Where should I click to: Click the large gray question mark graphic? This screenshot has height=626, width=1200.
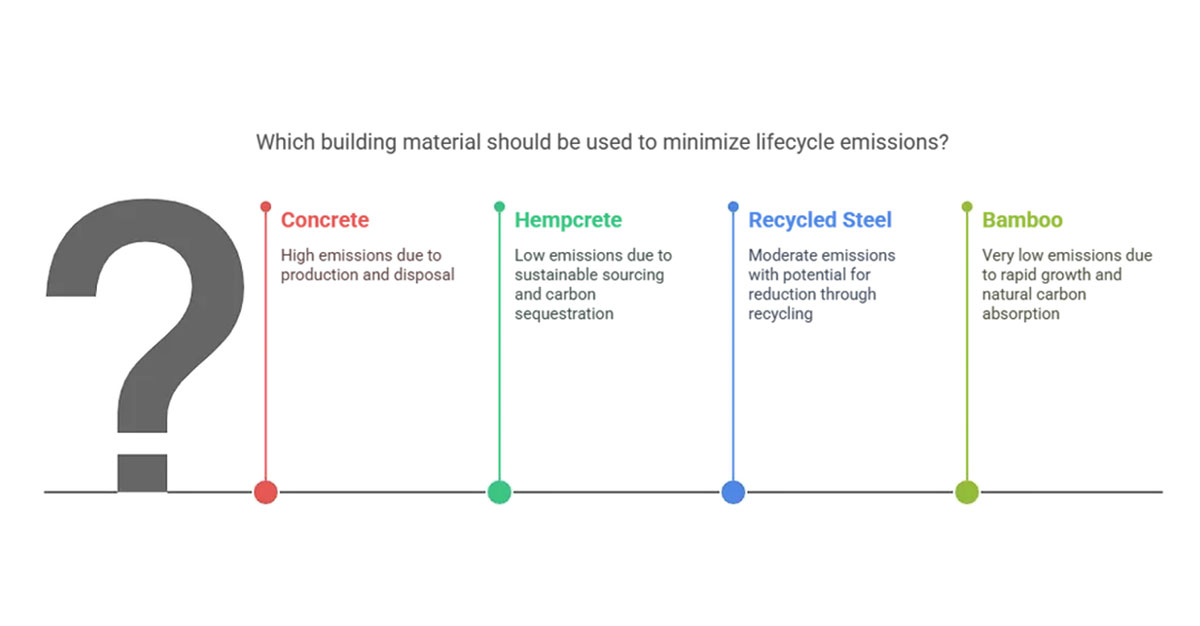[145, 343]
